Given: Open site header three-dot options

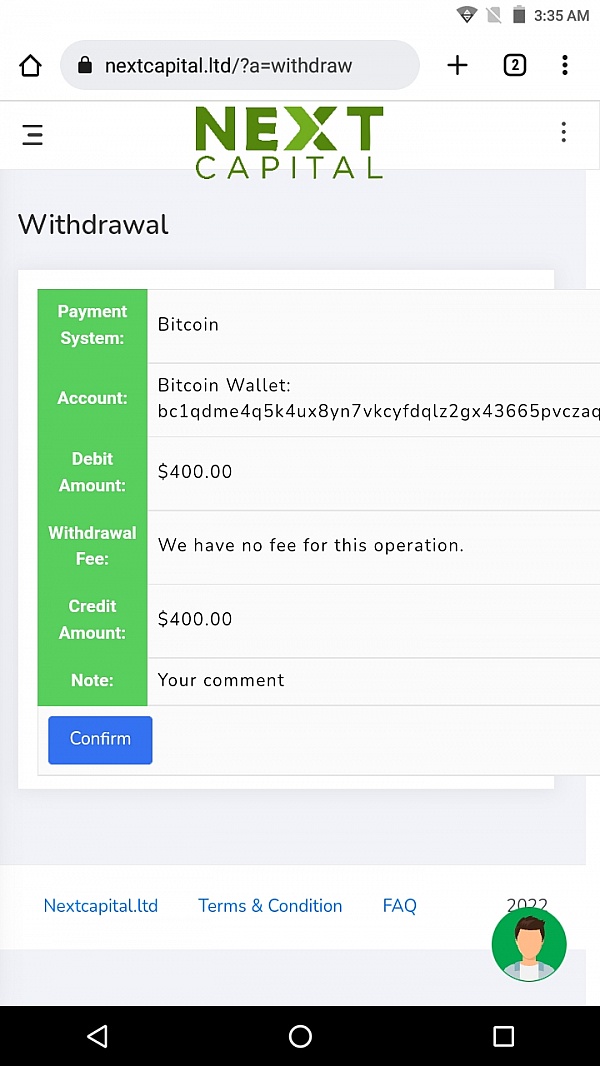Looking at the screenshot, I should 563,132.
